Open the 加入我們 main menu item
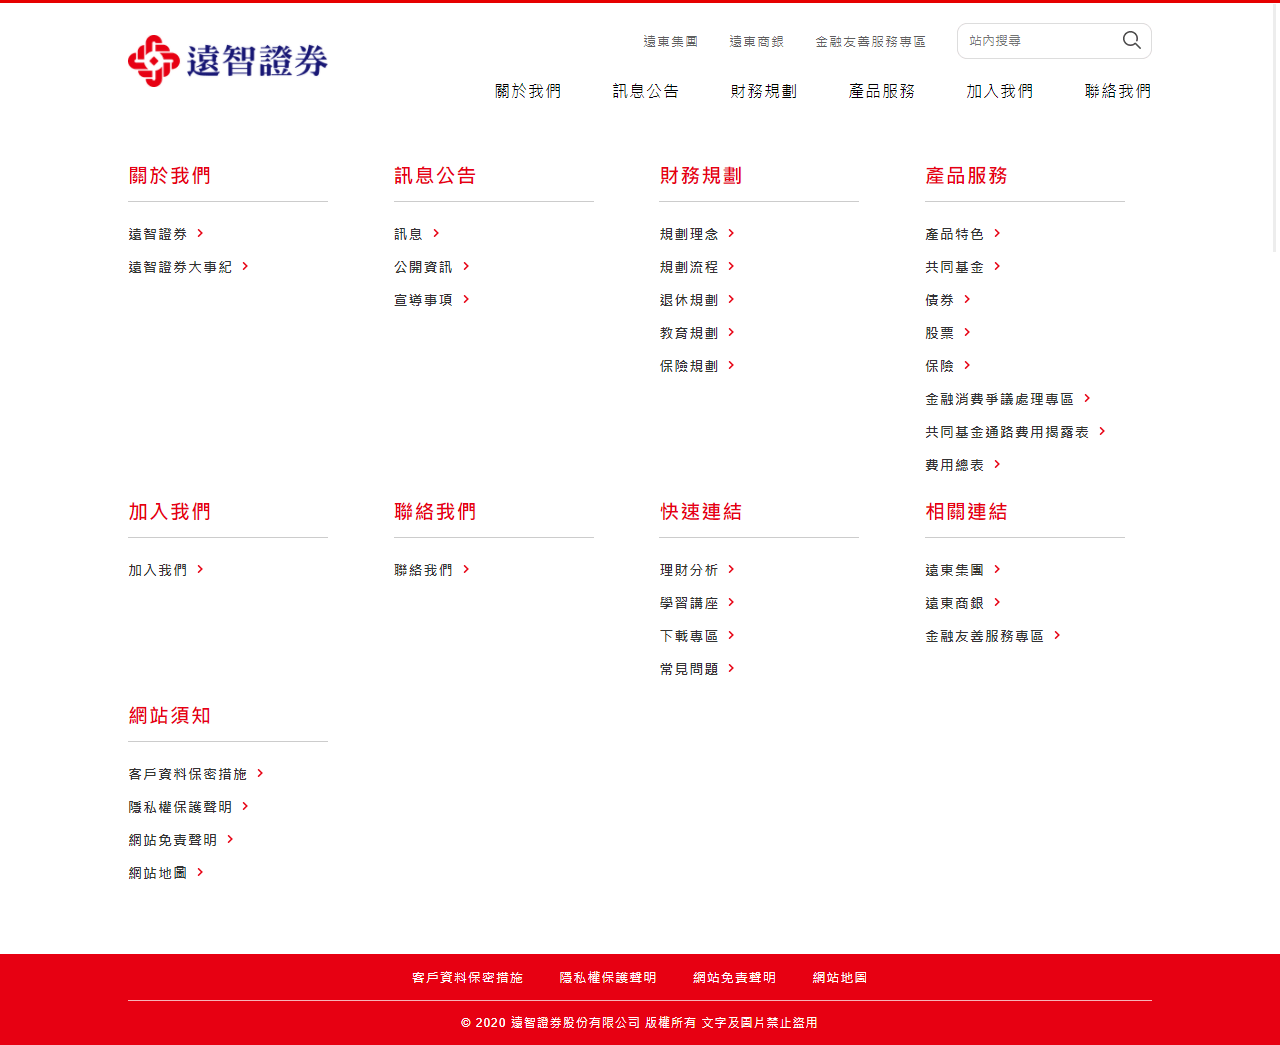Screen dimensions: 1280x1045 click(x=1000, y=91)
